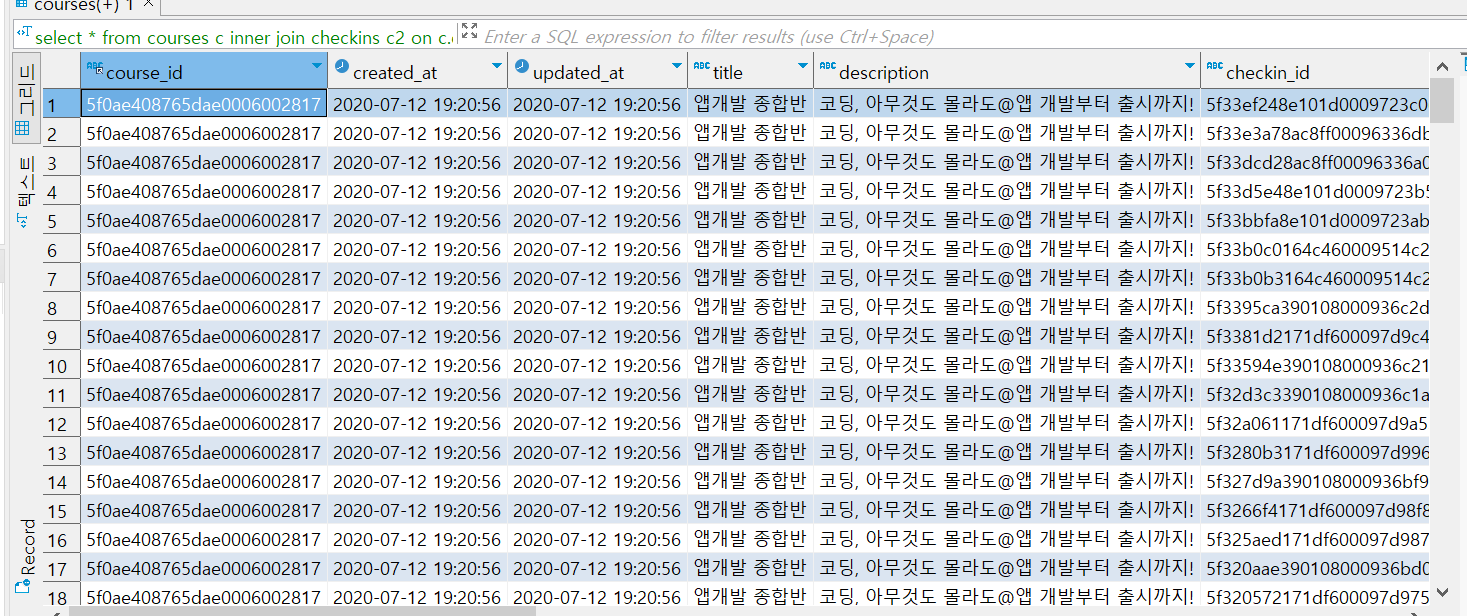Viewport: 1467px width, 616px height.
Task: Click the updated_at cell in row 15
Action: [x=597, y=510]
